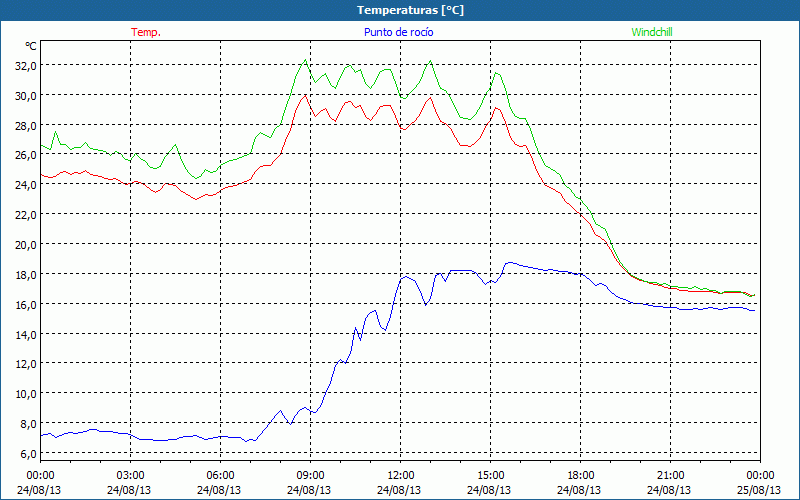800x500 pixels.
Task: Click the "16,0" y-axis value
Action: [x=26, y=305]
